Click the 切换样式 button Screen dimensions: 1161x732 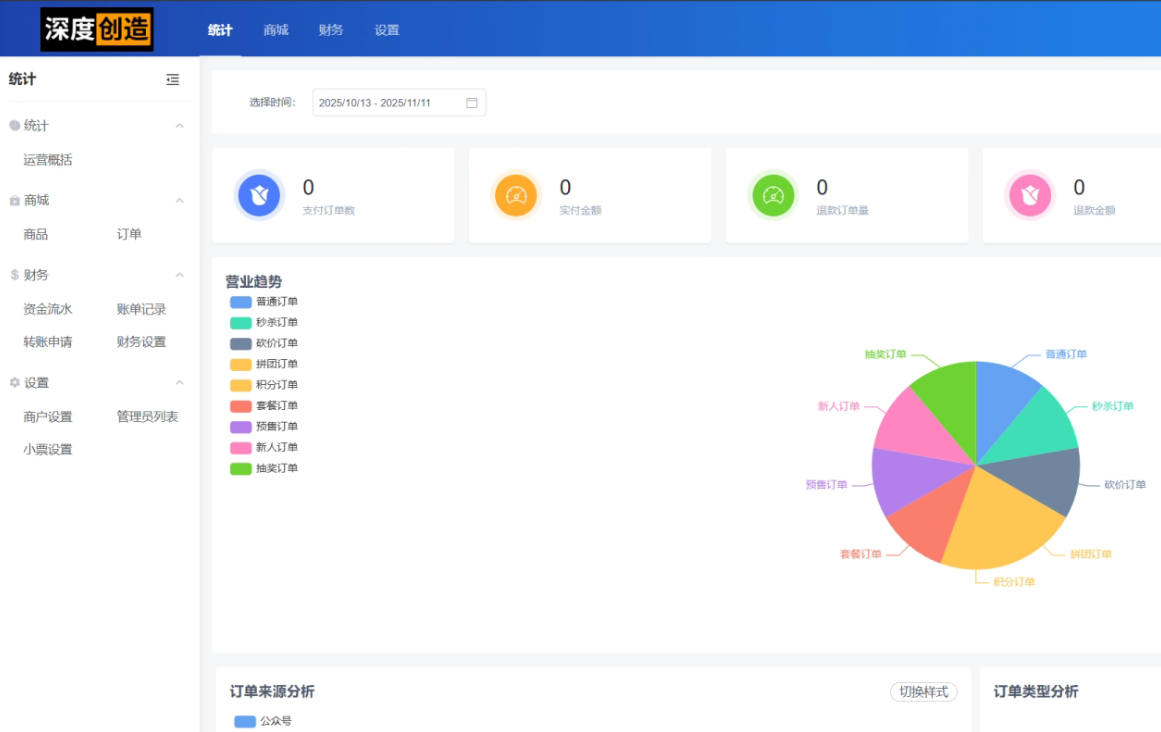point(923,692)
